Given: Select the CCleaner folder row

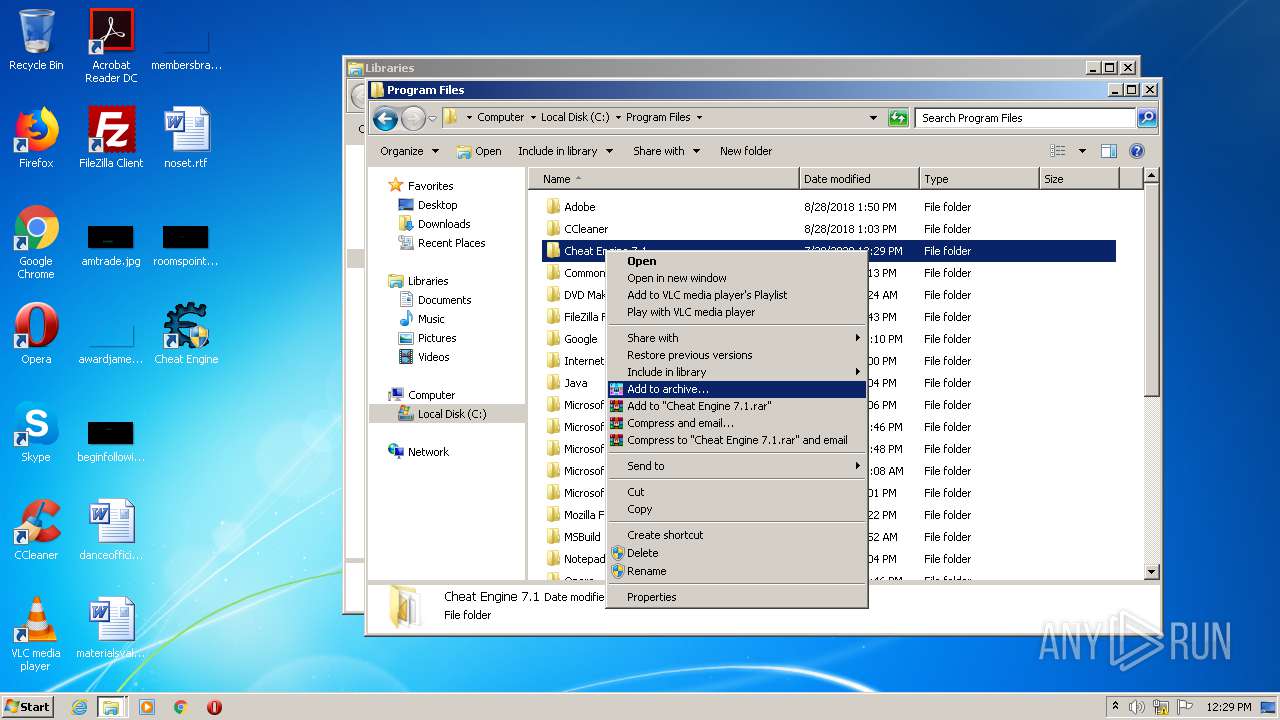Looking at the screenshot, I should (829, 229).
